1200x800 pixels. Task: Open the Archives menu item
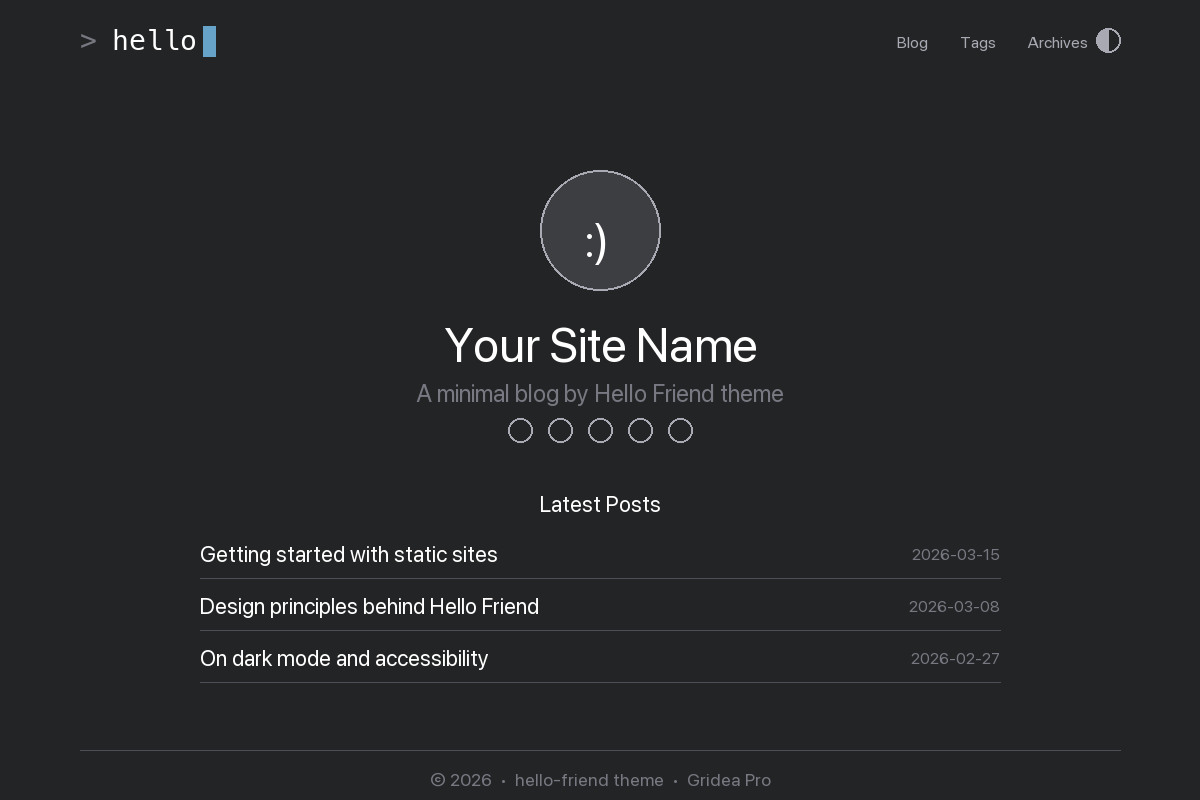tap(1057, 42)
